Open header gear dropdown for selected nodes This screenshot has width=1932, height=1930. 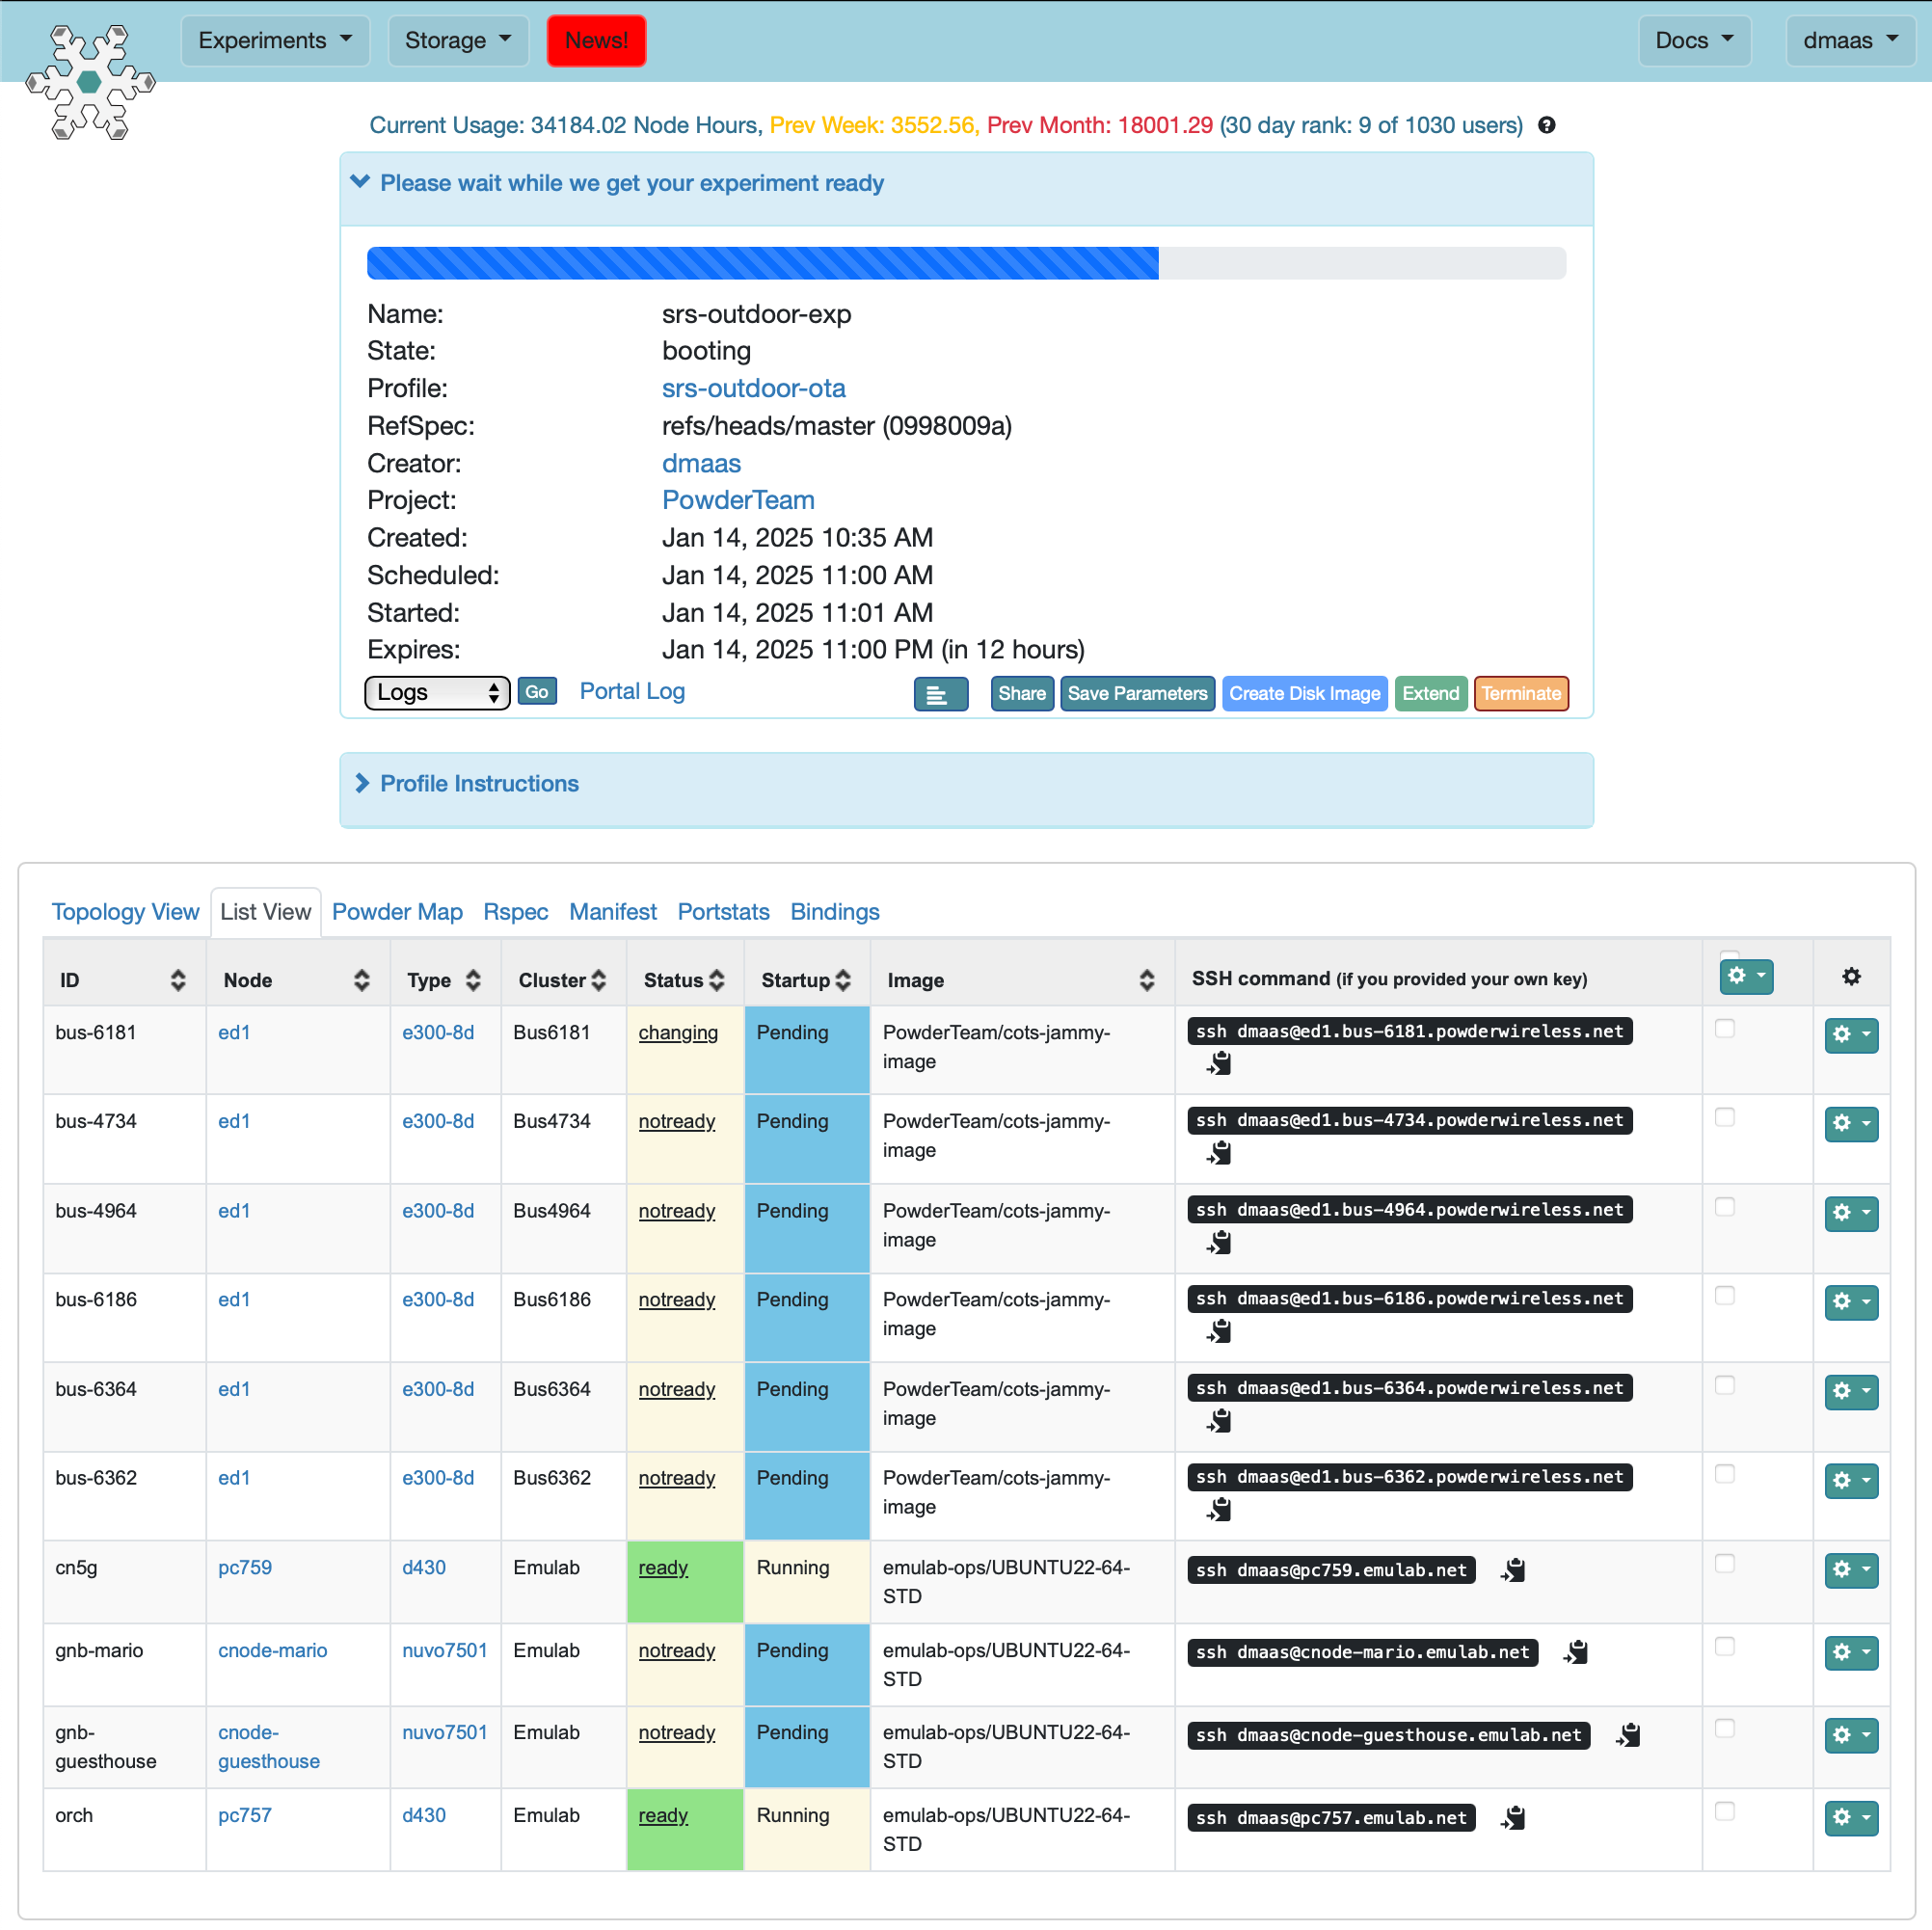[1746, 976]
